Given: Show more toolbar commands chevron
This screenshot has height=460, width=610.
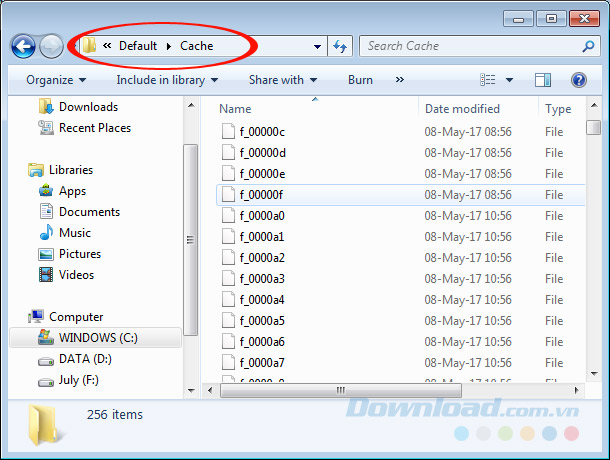Looking at the screenshot, I should pyautogui.click(x=400, y=80).
